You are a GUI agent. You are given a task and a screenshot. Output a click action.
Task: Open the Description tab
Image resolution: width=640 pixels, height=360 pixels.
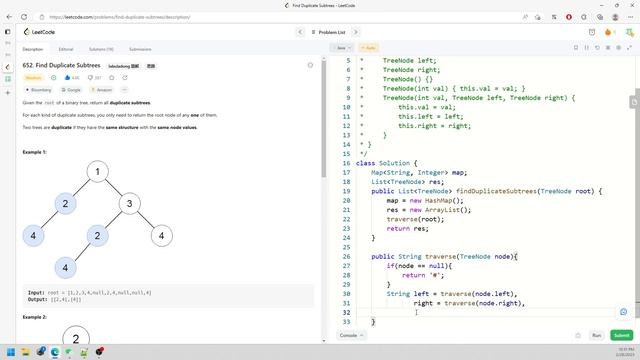[x=33, y=49]
